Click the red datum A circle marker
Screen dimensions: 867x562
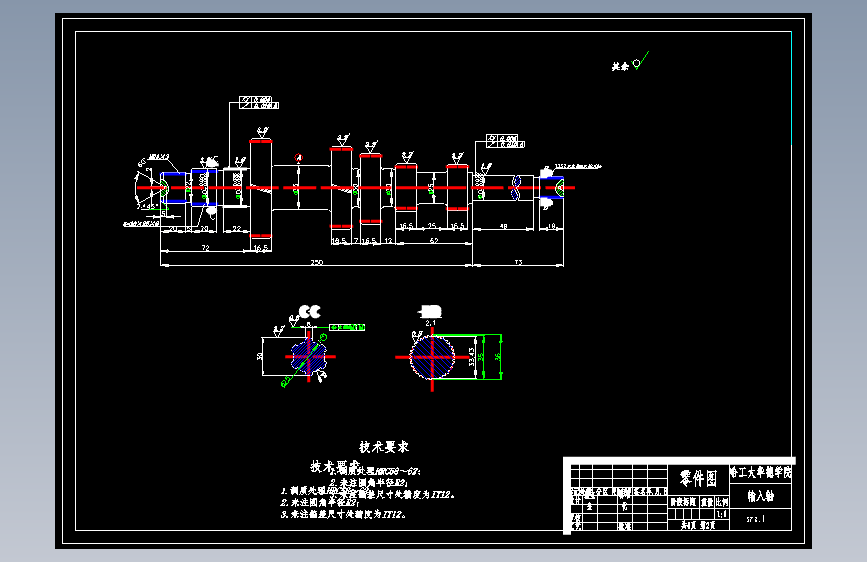pyautogui.click(x=299, y=158)
